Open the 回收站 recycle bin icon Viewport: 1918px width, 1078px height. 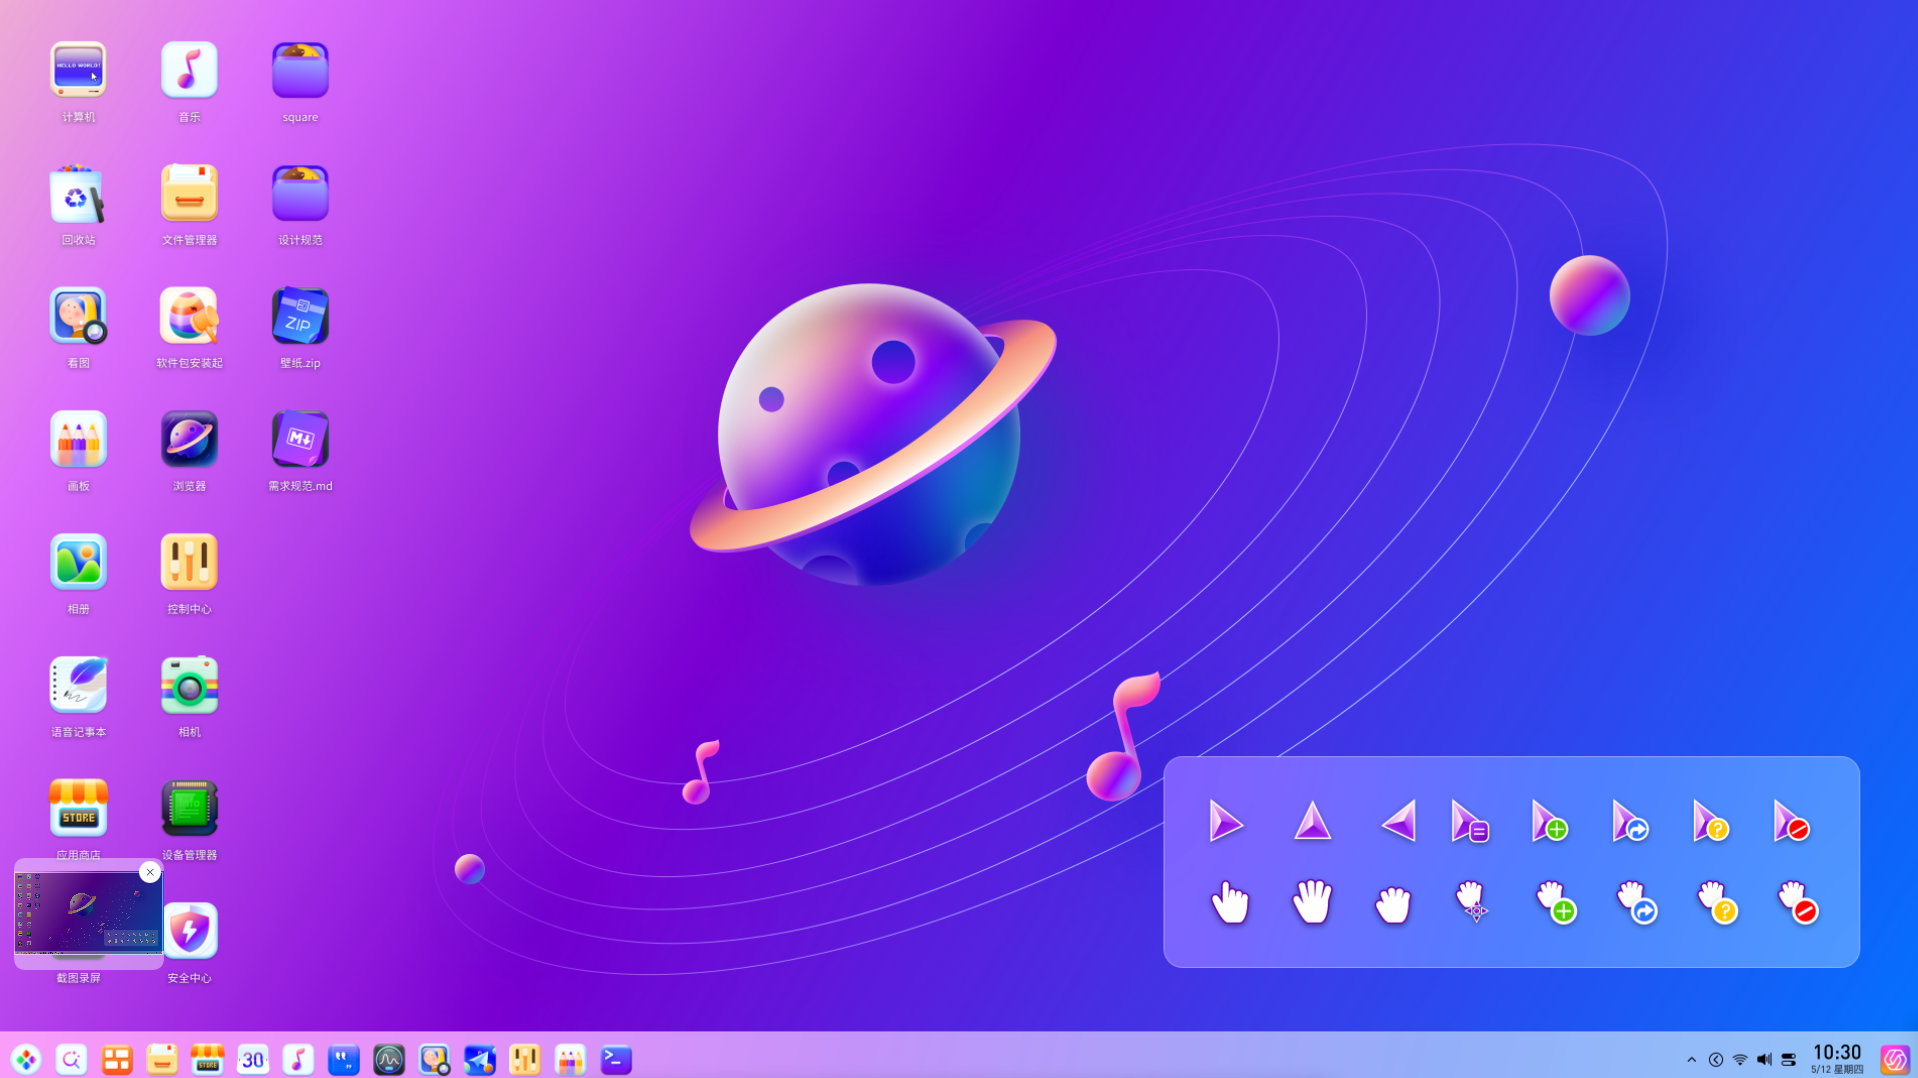click(78, 193)
